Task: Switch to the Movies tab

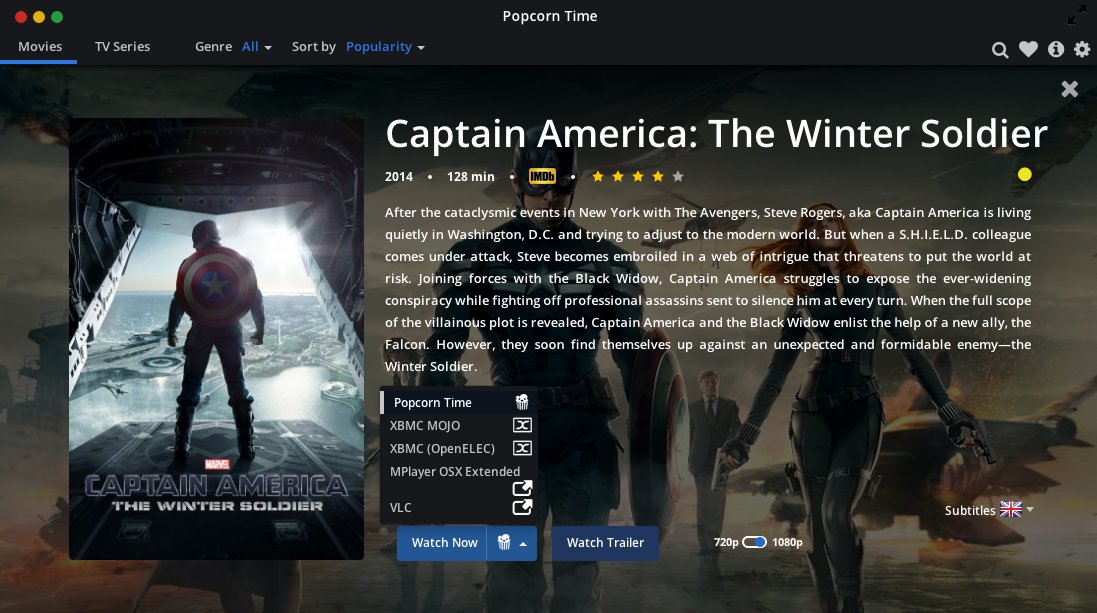Action: tap(40, 46)
